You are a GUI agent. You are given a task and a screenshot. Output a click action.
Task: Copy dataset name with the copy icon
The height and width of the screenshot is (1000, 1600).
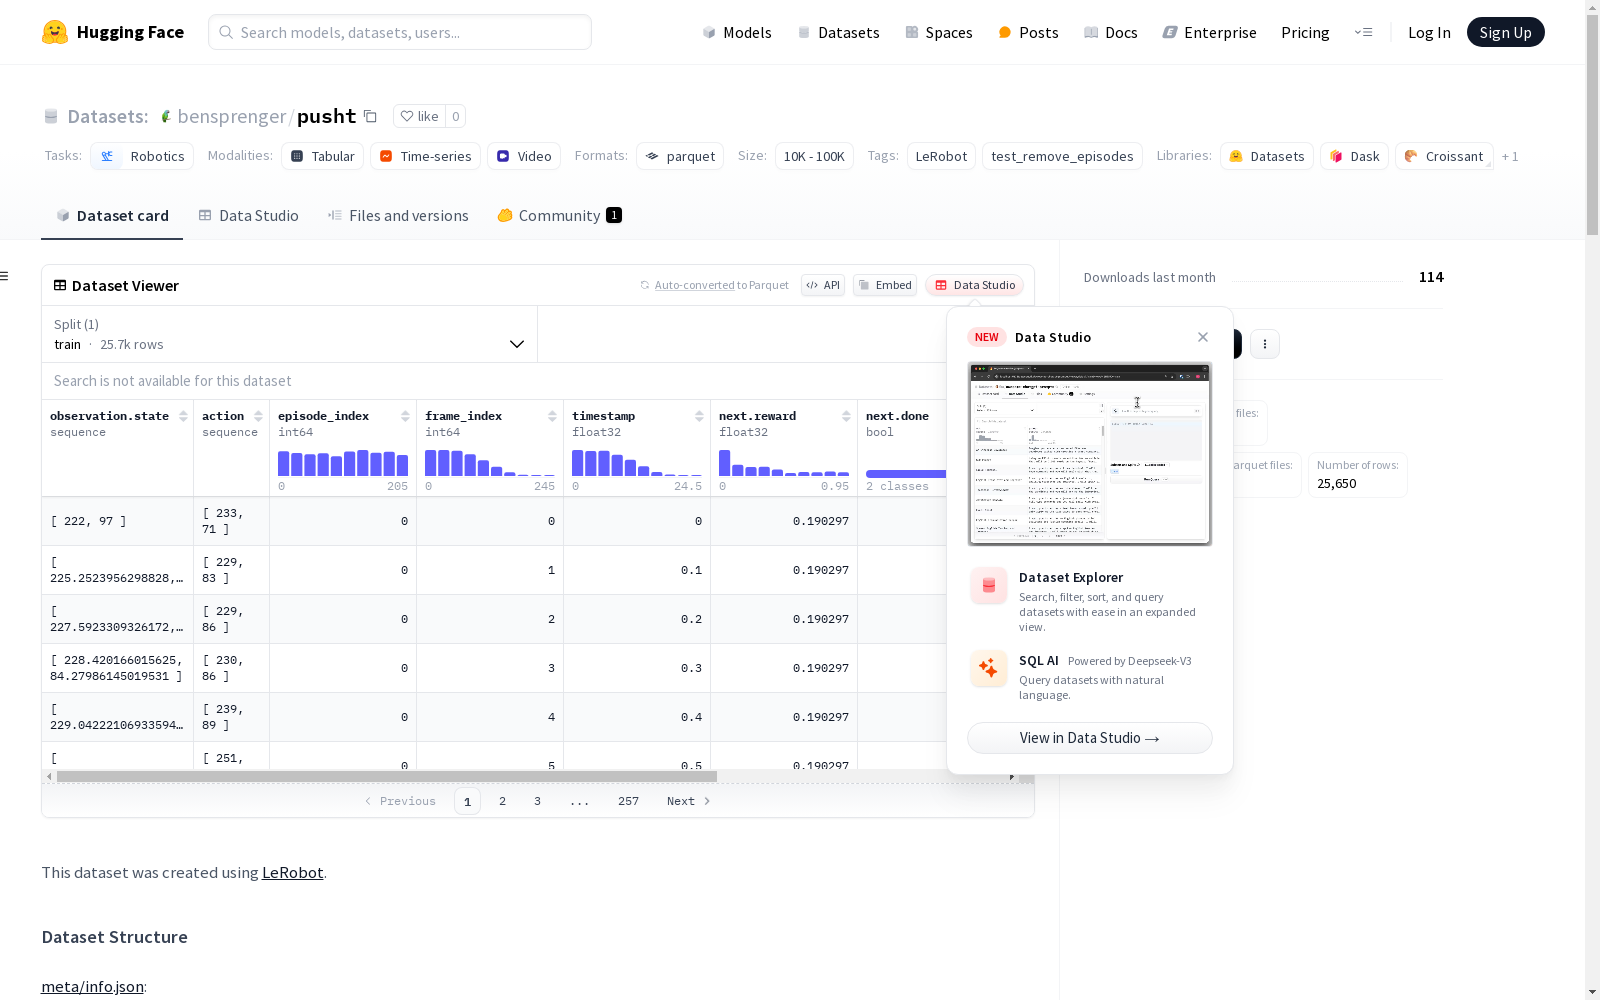coord(370,116)
